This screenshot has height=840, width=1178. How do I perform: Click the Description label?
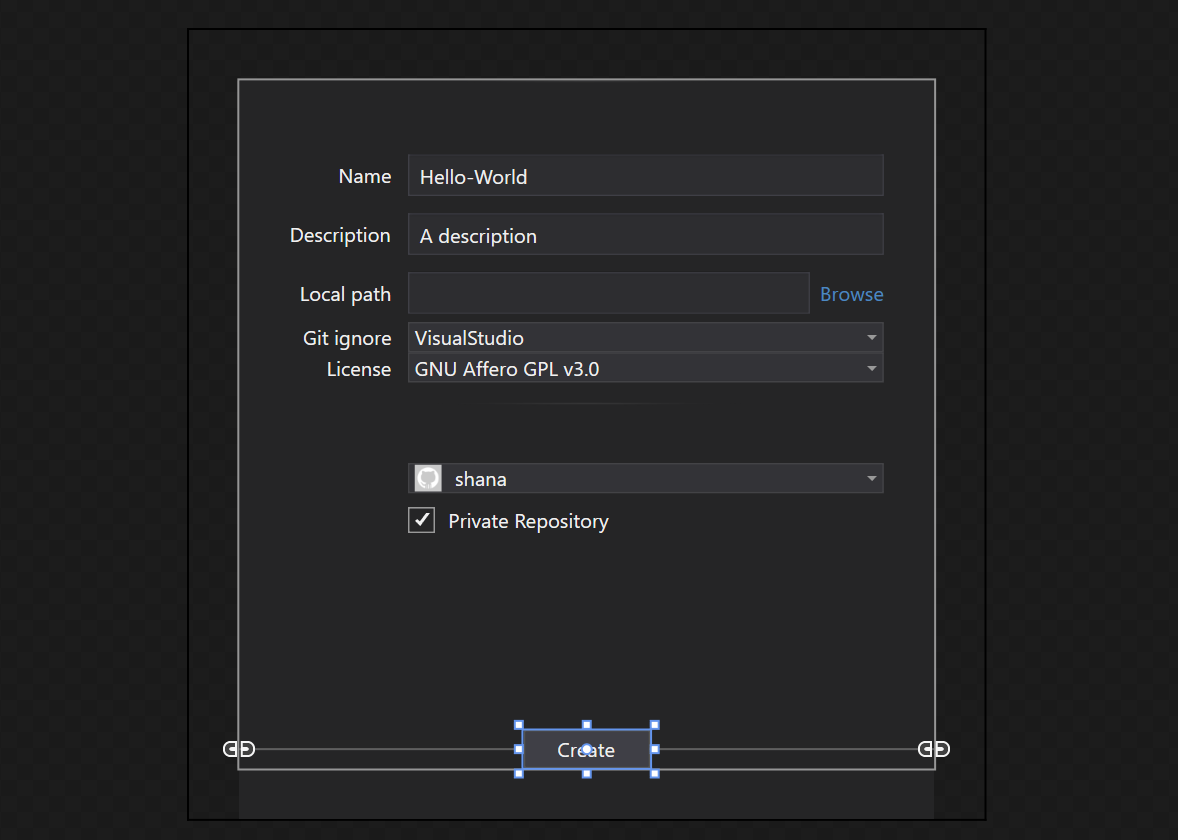[340, 235]
